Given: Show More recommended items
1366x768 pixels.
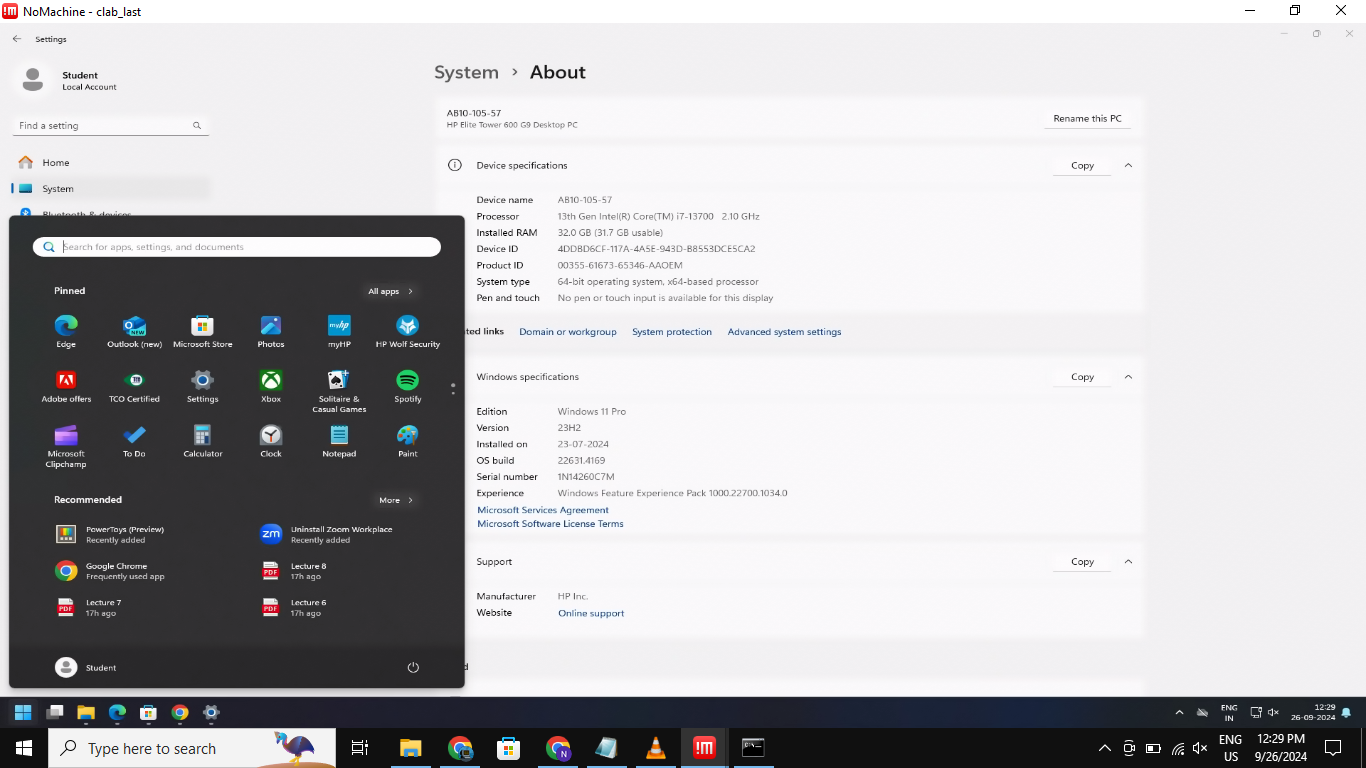Looking at the screenshot, I should [x=396, y=500].
